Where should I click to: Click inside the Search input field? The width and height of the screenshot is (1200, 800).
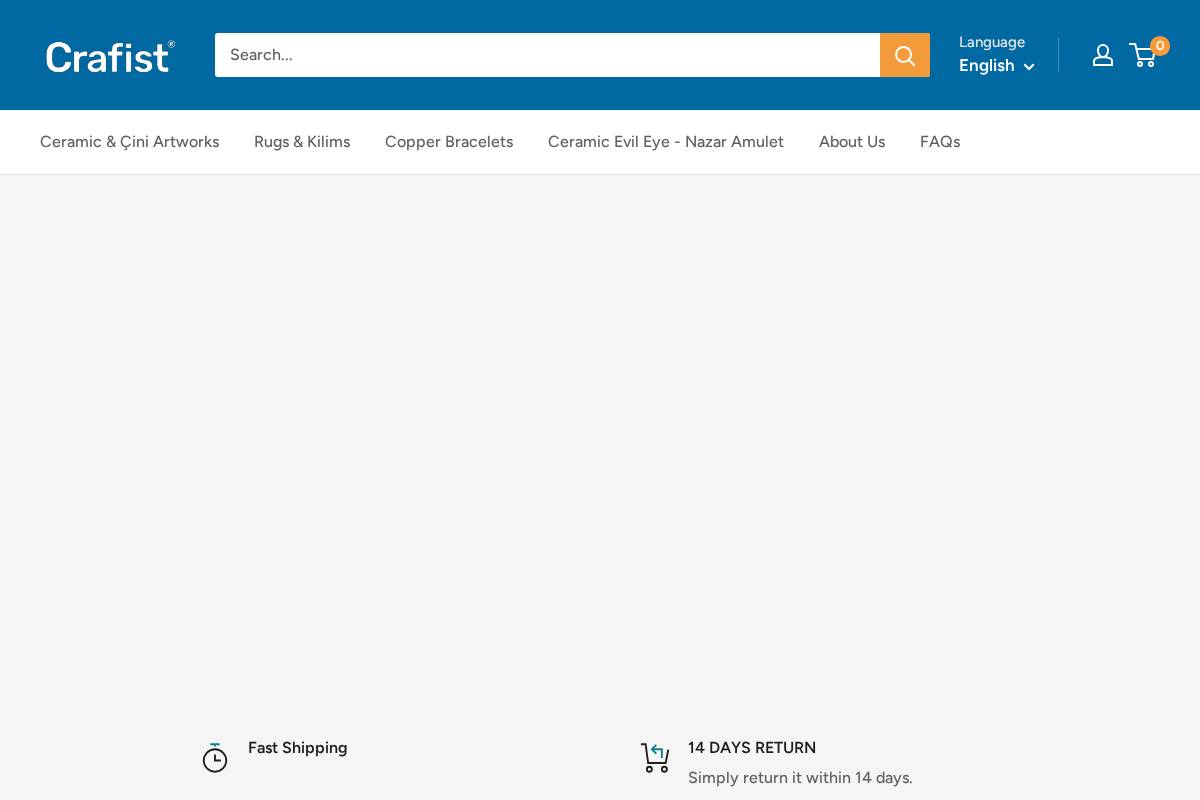[x=547, y=55]
